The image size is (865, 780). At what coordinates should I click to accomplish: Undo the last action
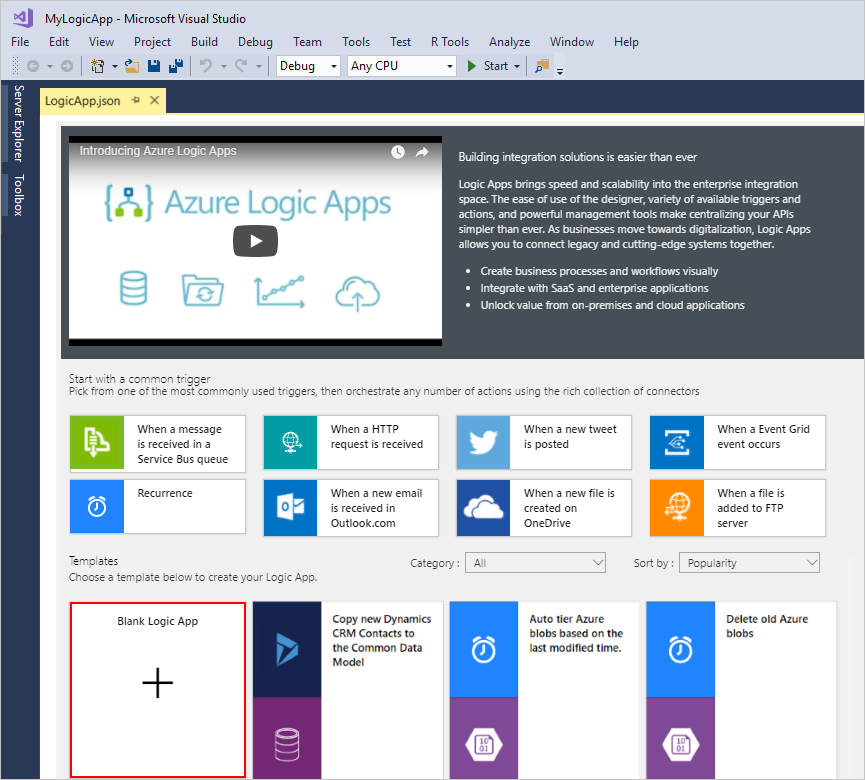206,65
